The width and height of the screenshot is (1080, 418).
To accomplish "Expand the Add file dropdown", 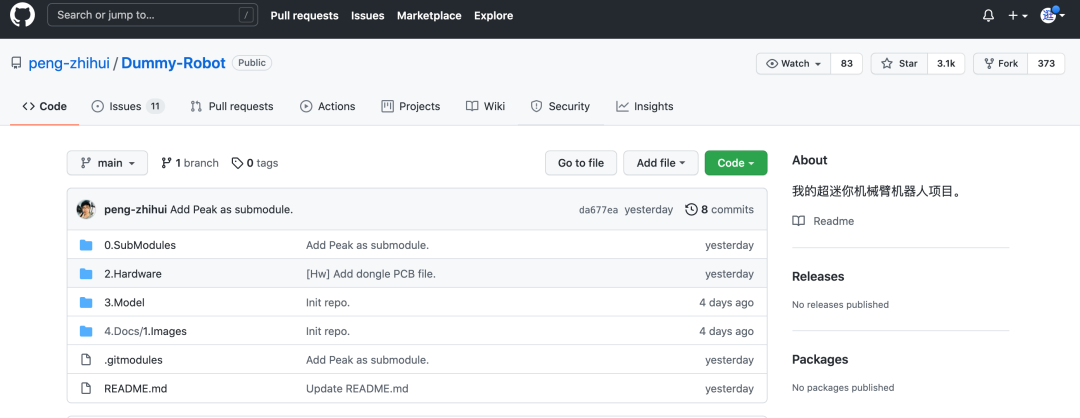I will [x=660, y=163].
